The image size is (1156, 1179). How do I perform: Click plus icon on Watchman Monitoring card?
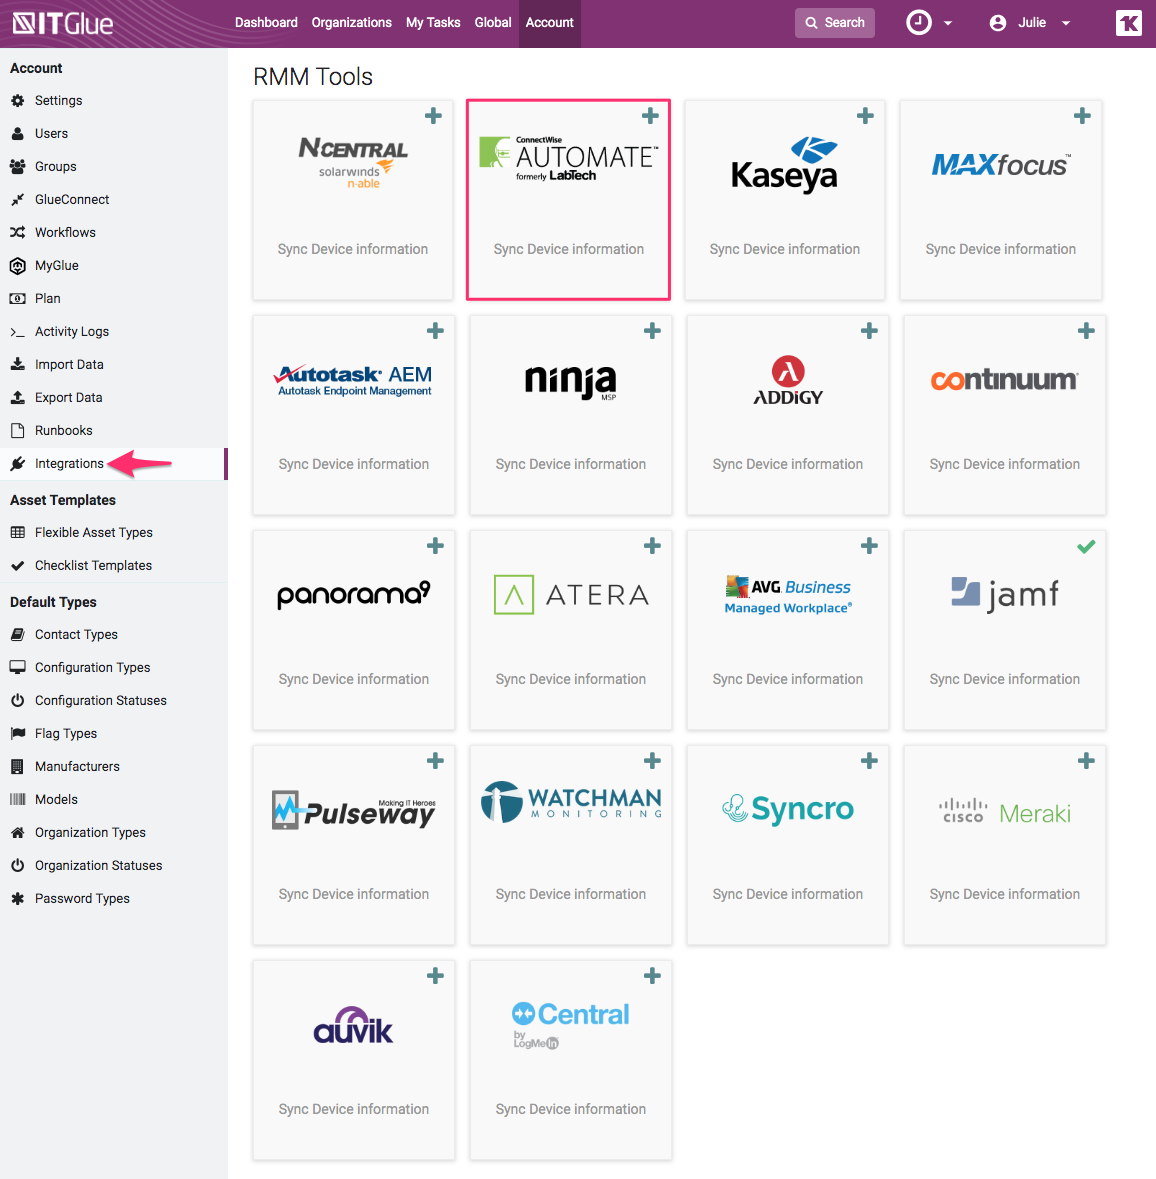[x=652, y=761]
